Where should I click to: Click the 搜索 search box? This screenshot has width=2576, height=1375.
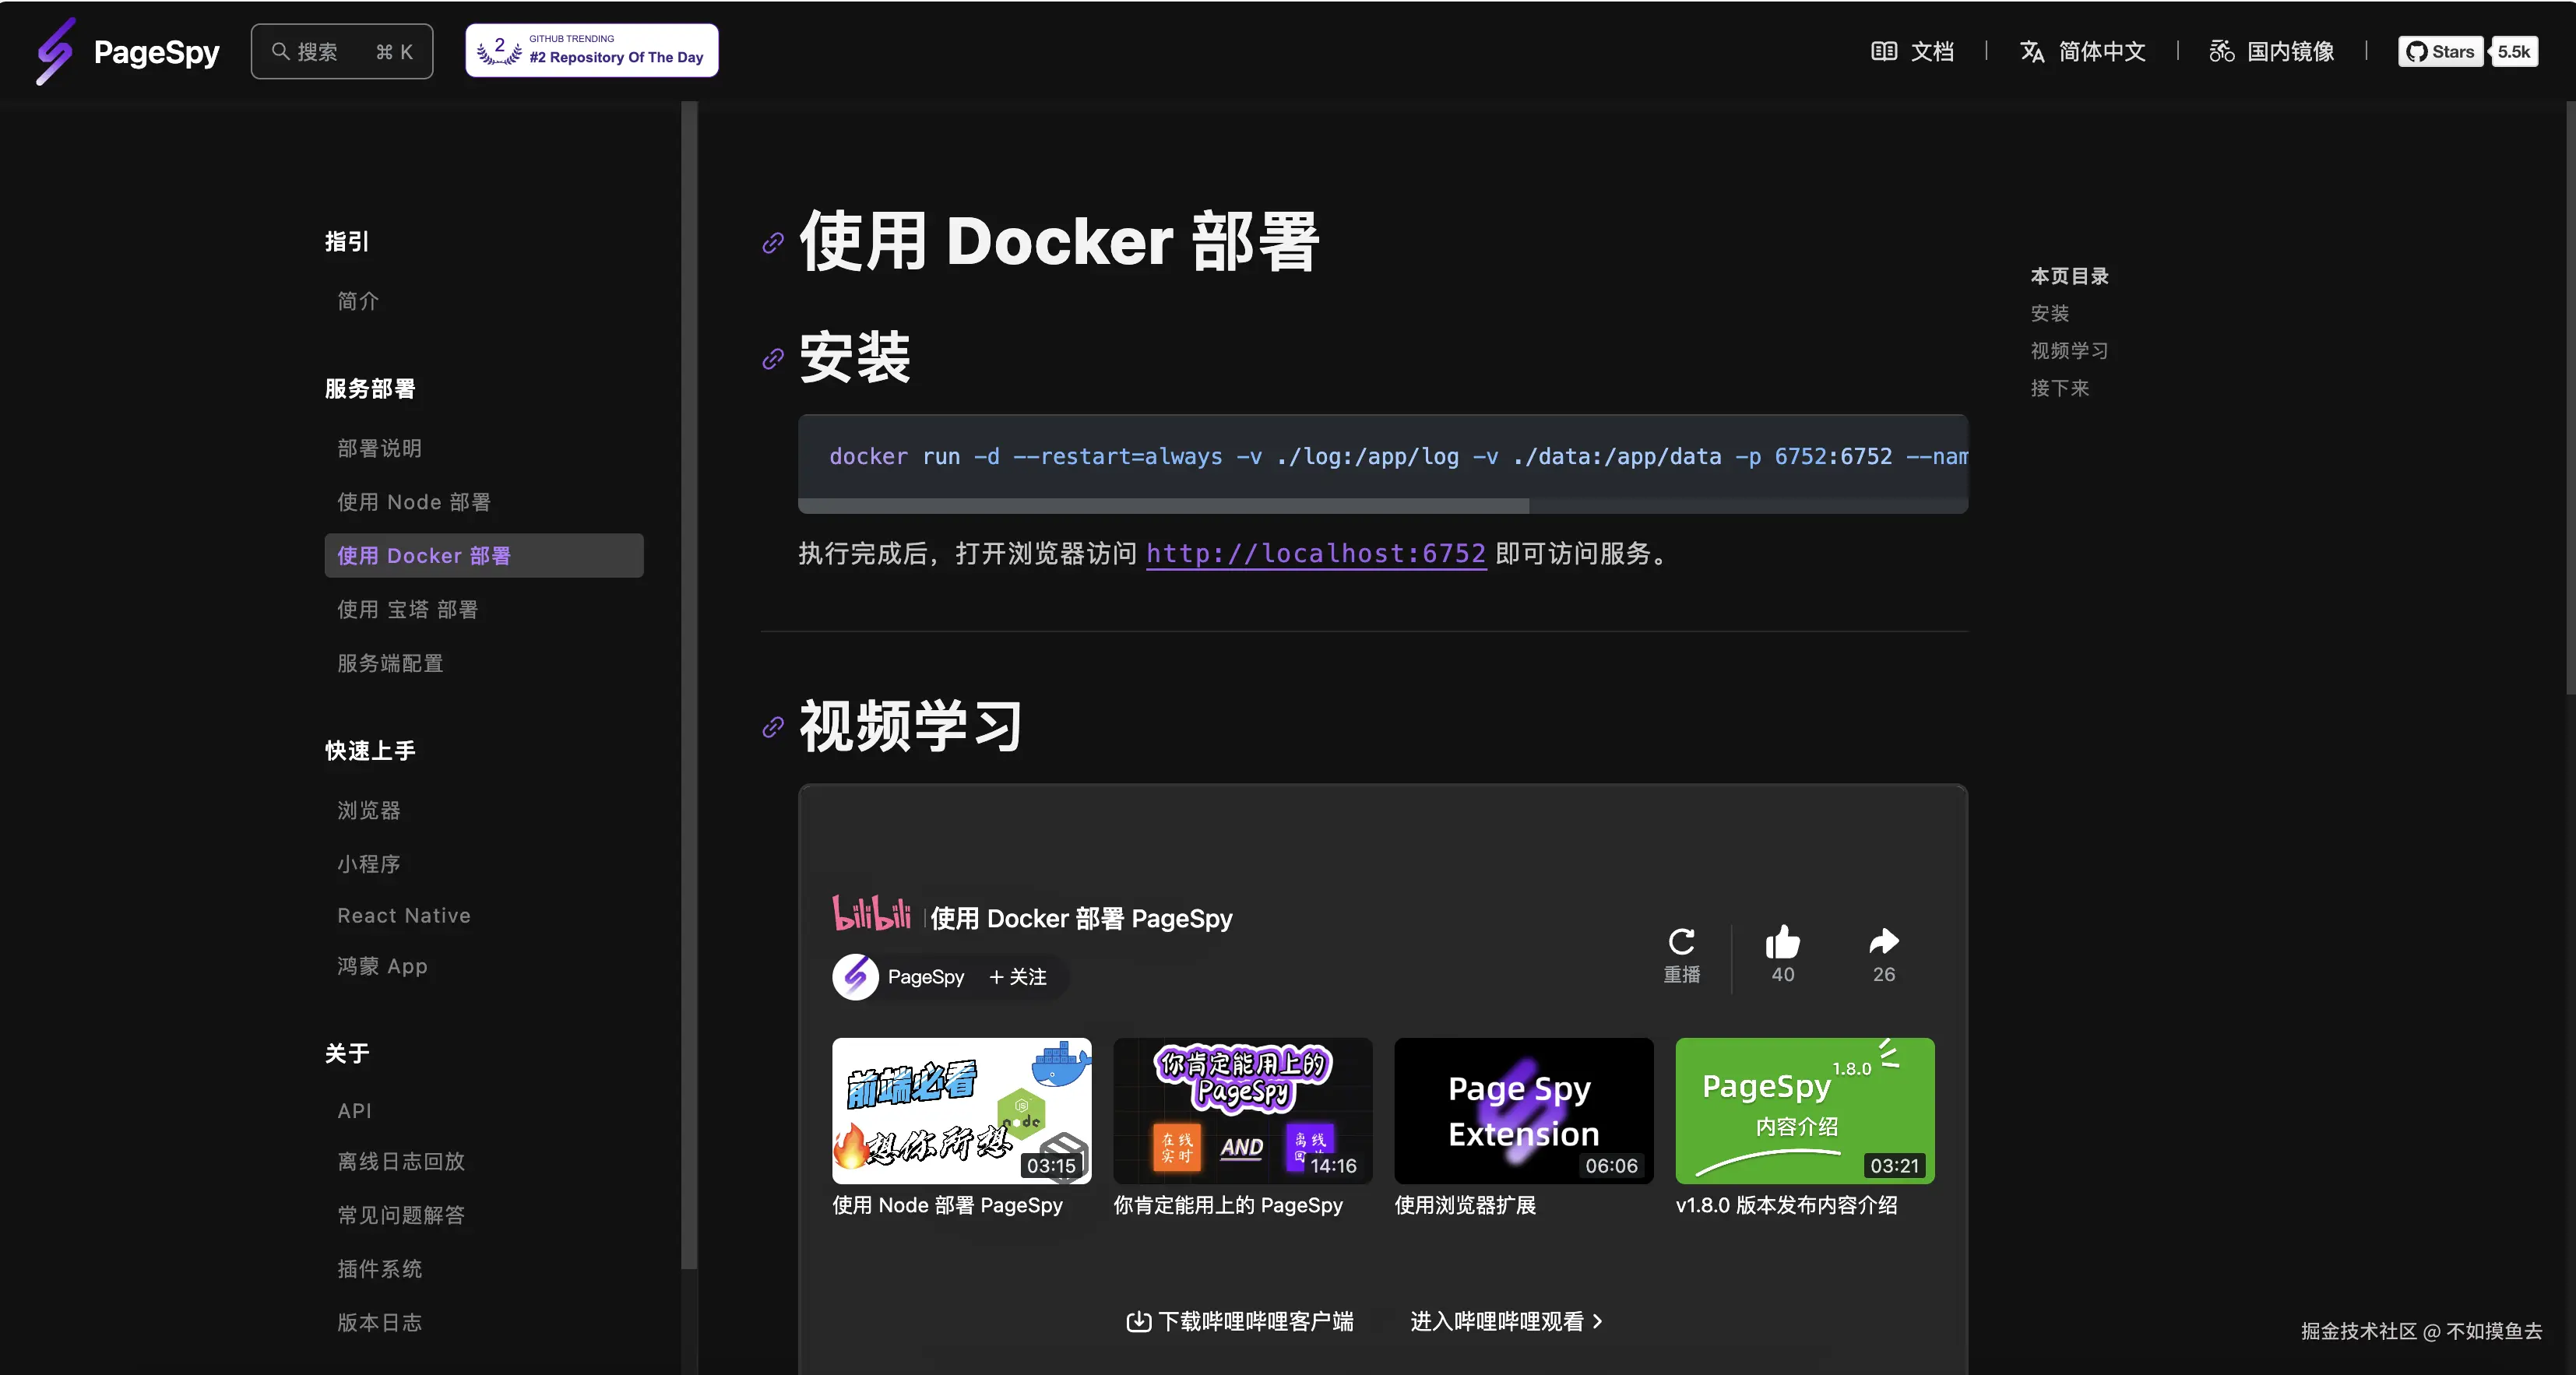(x=342, y=51)
